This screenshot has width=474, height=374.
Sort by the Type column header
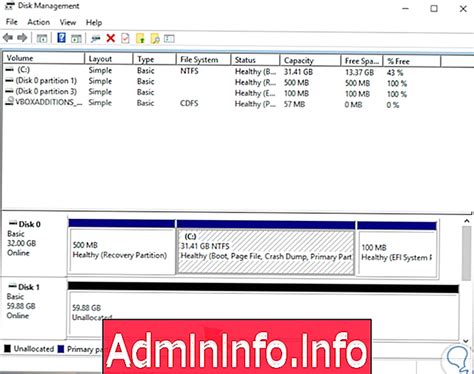(x=154, y=59)
